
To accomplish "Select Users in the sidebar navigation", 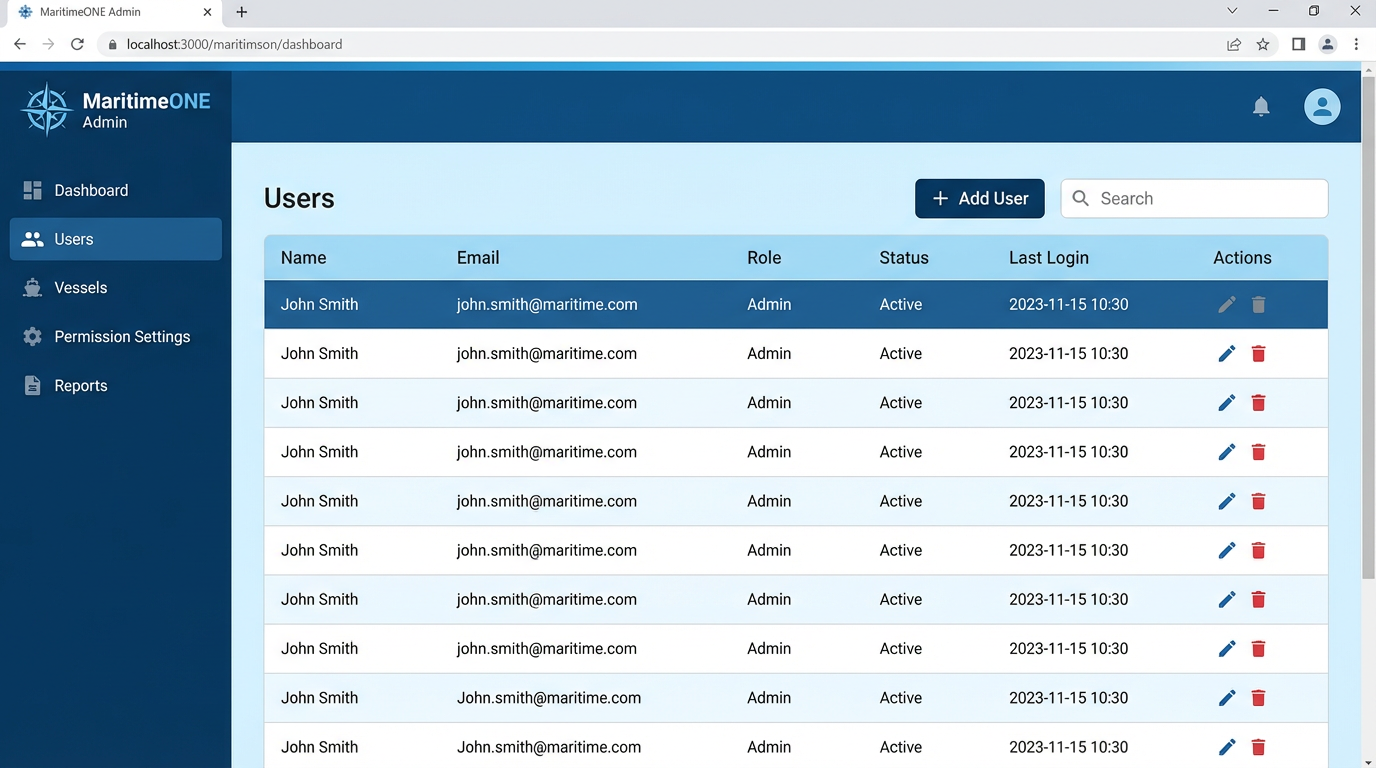I will coord(73,239).
